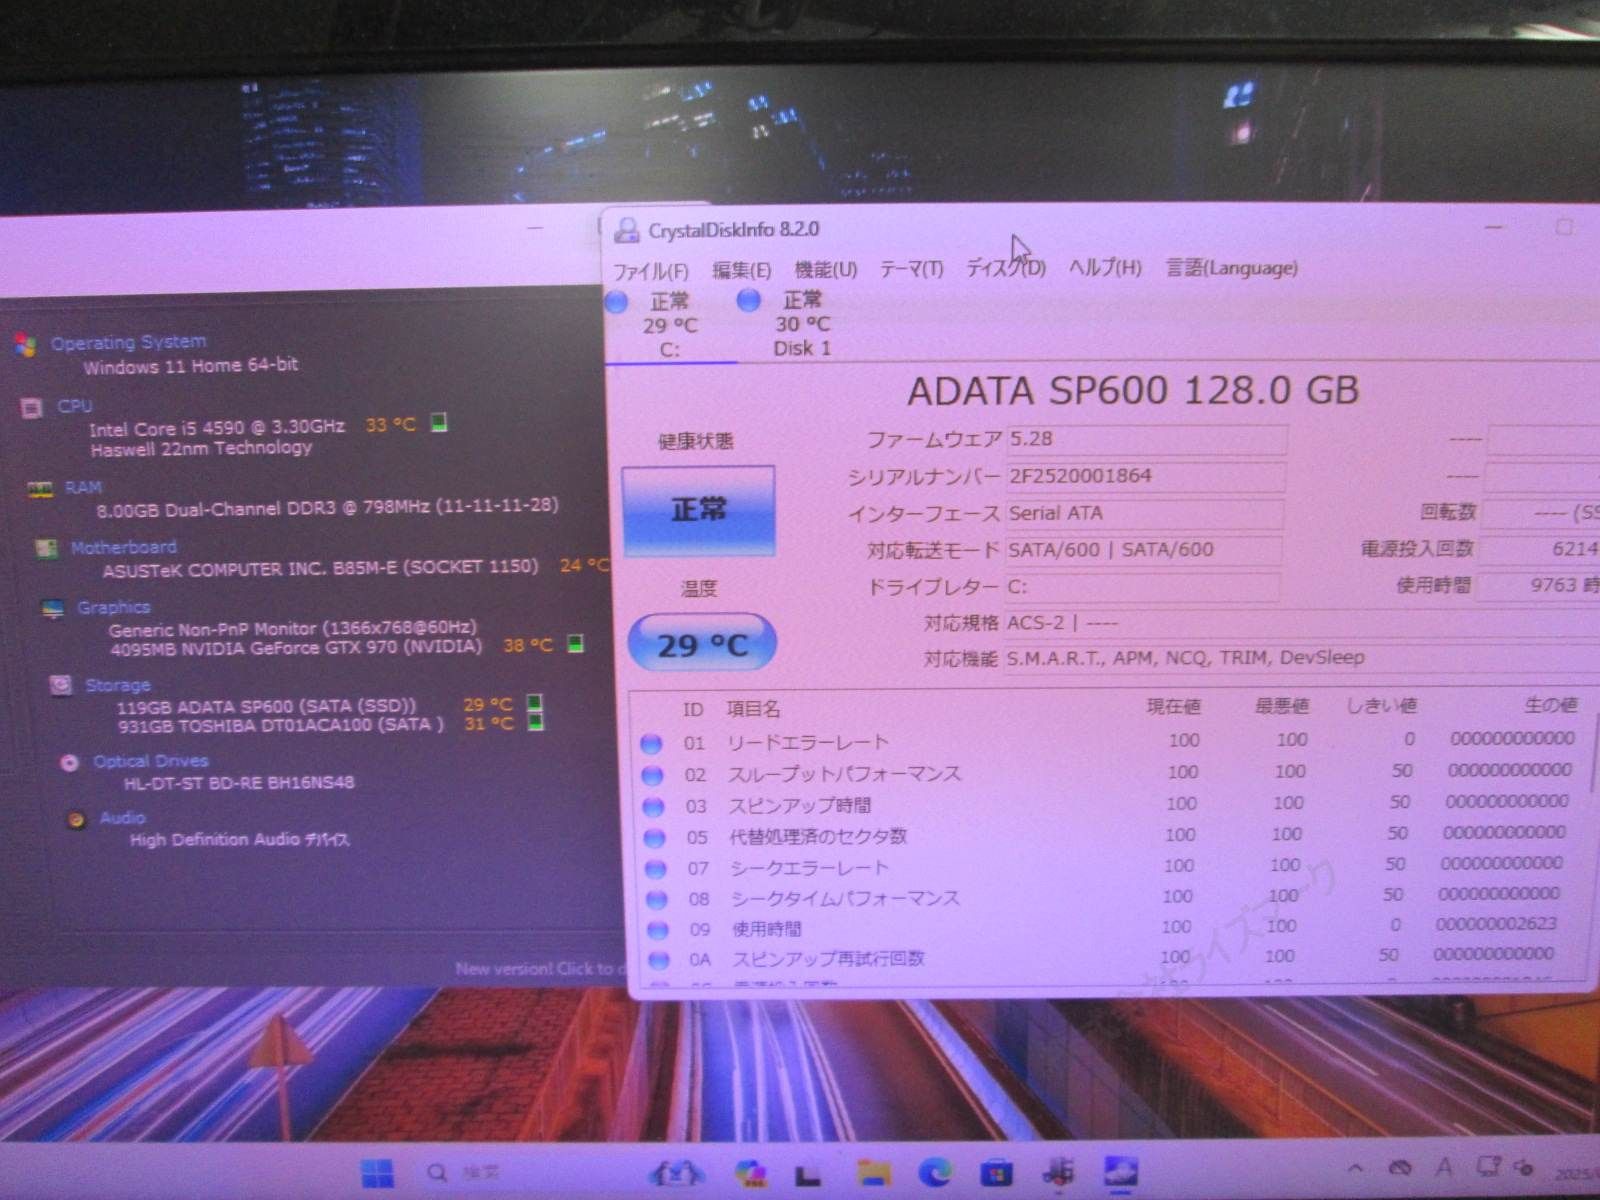This screenshot has width=1600, height=1200.
Task: Click the 最悪値 column header
Action: click(x=1282, y=706)
